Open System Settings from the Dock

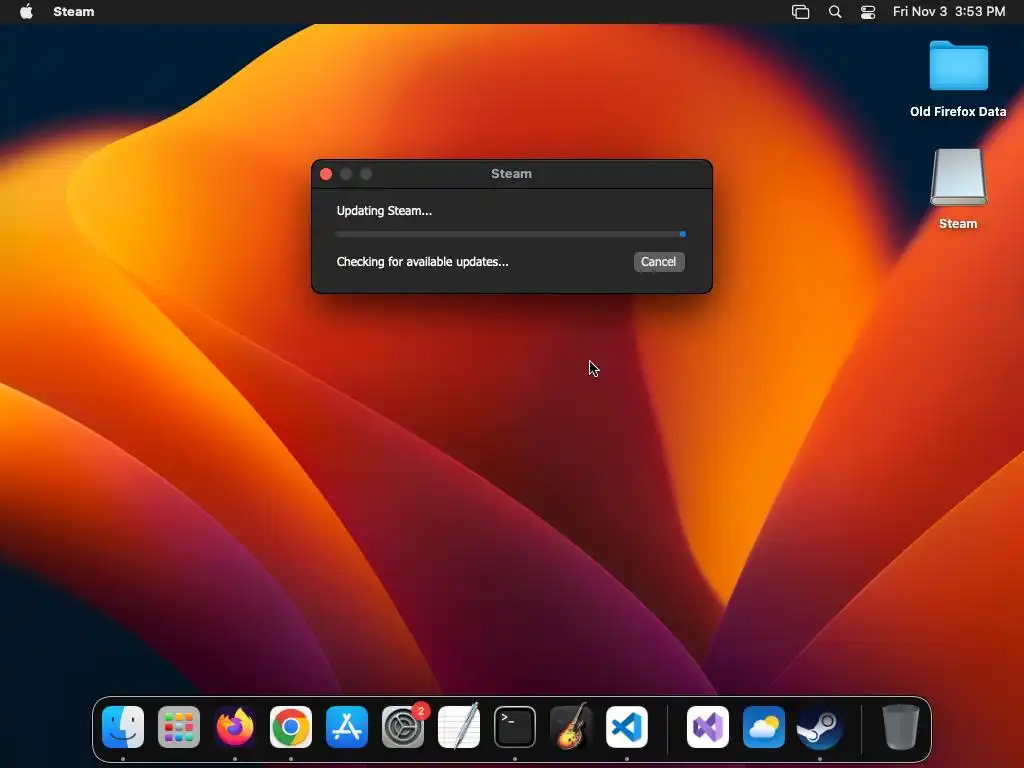403,727
